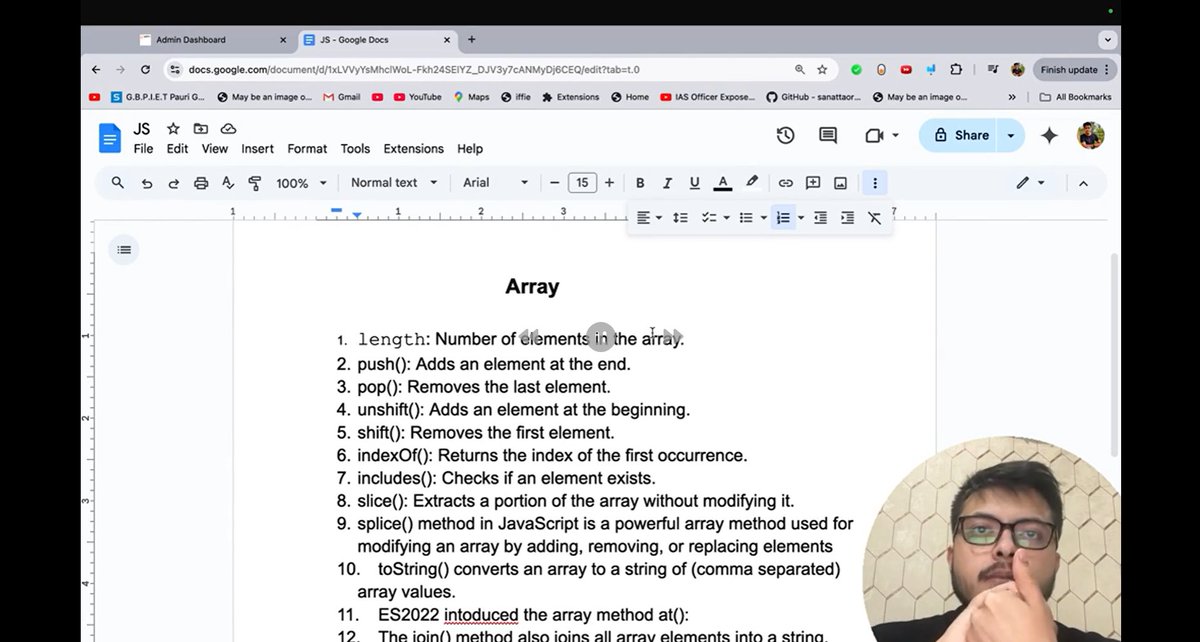Image resolution: width=1200 pixels, height=642 pixels.
Task: Open the Tools menu
Action: pos(355,149)
